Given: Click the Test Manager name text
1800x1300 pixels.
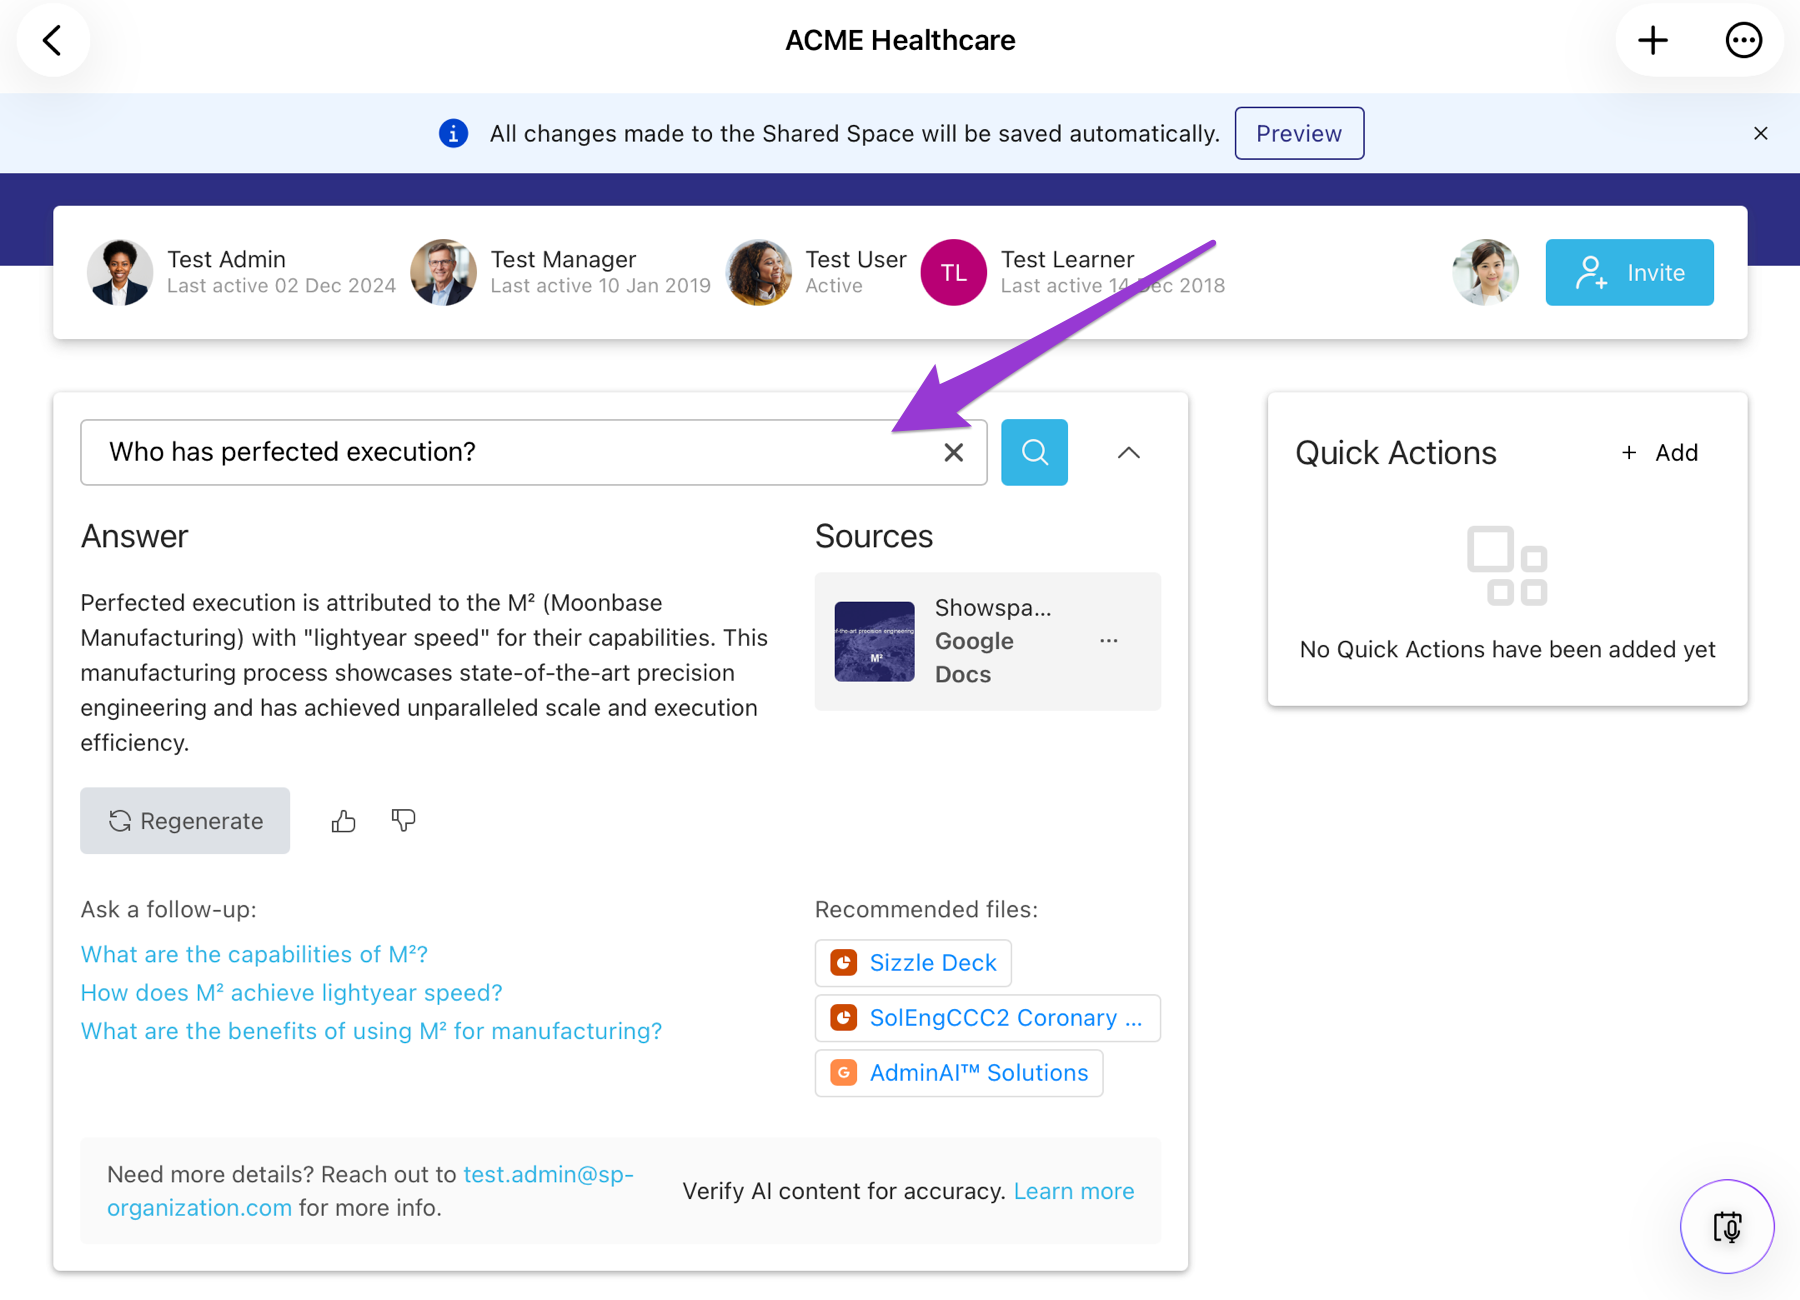Looking at the screenshot, I should pos(563,259).
